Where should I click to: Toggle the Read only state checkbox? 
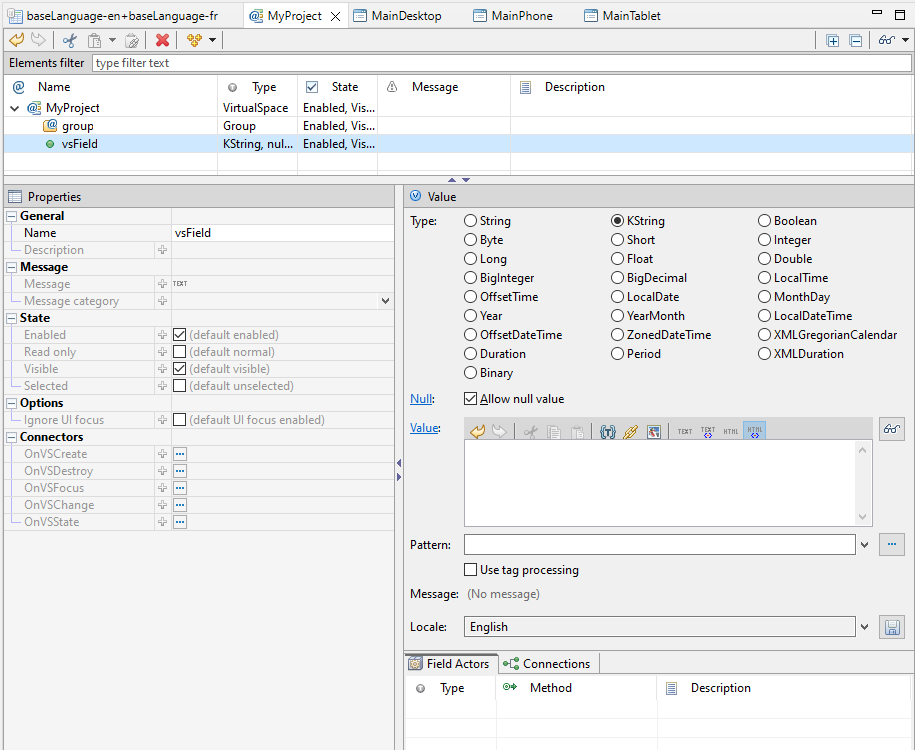point(180,352)
